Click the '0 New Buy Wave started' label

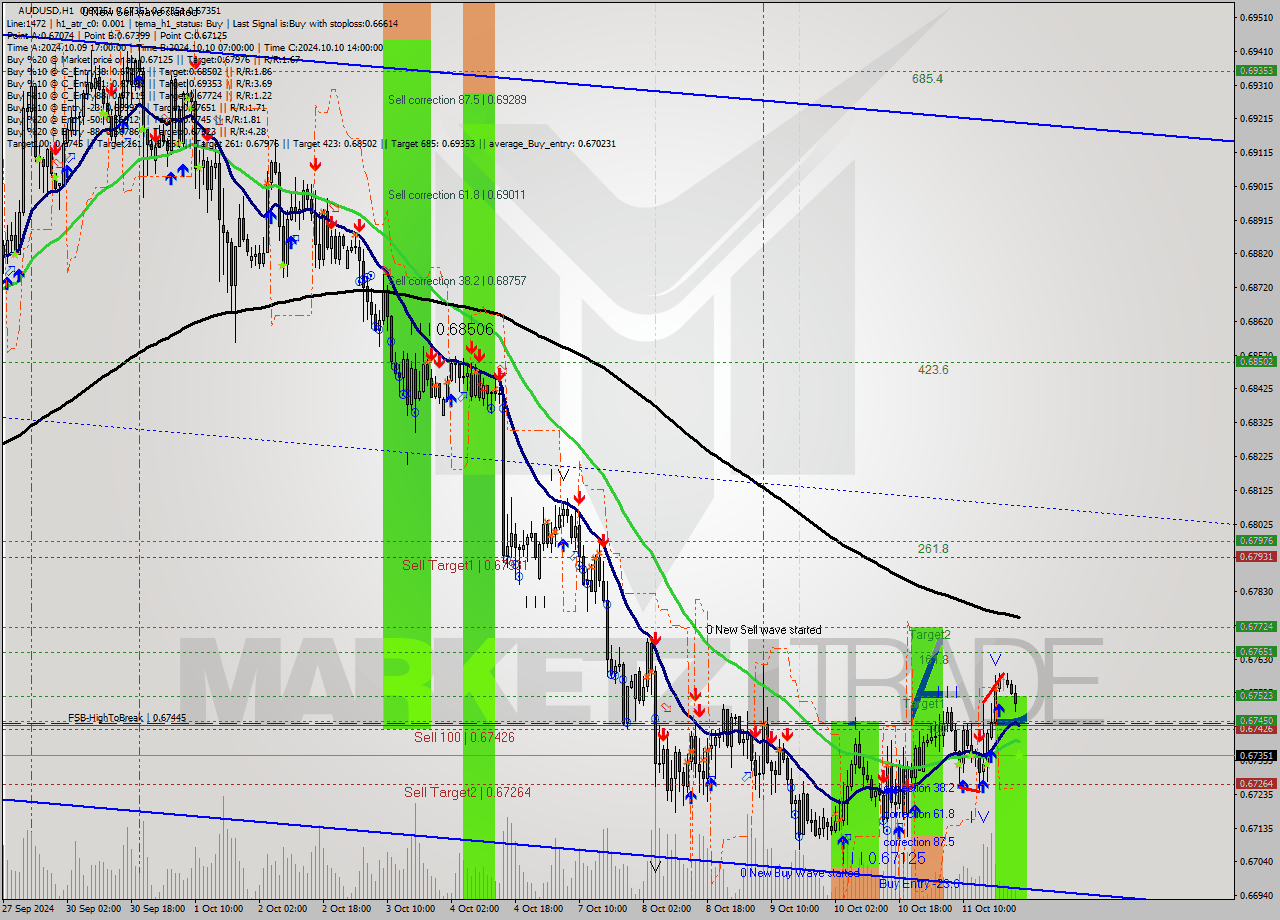pos(799,873)
